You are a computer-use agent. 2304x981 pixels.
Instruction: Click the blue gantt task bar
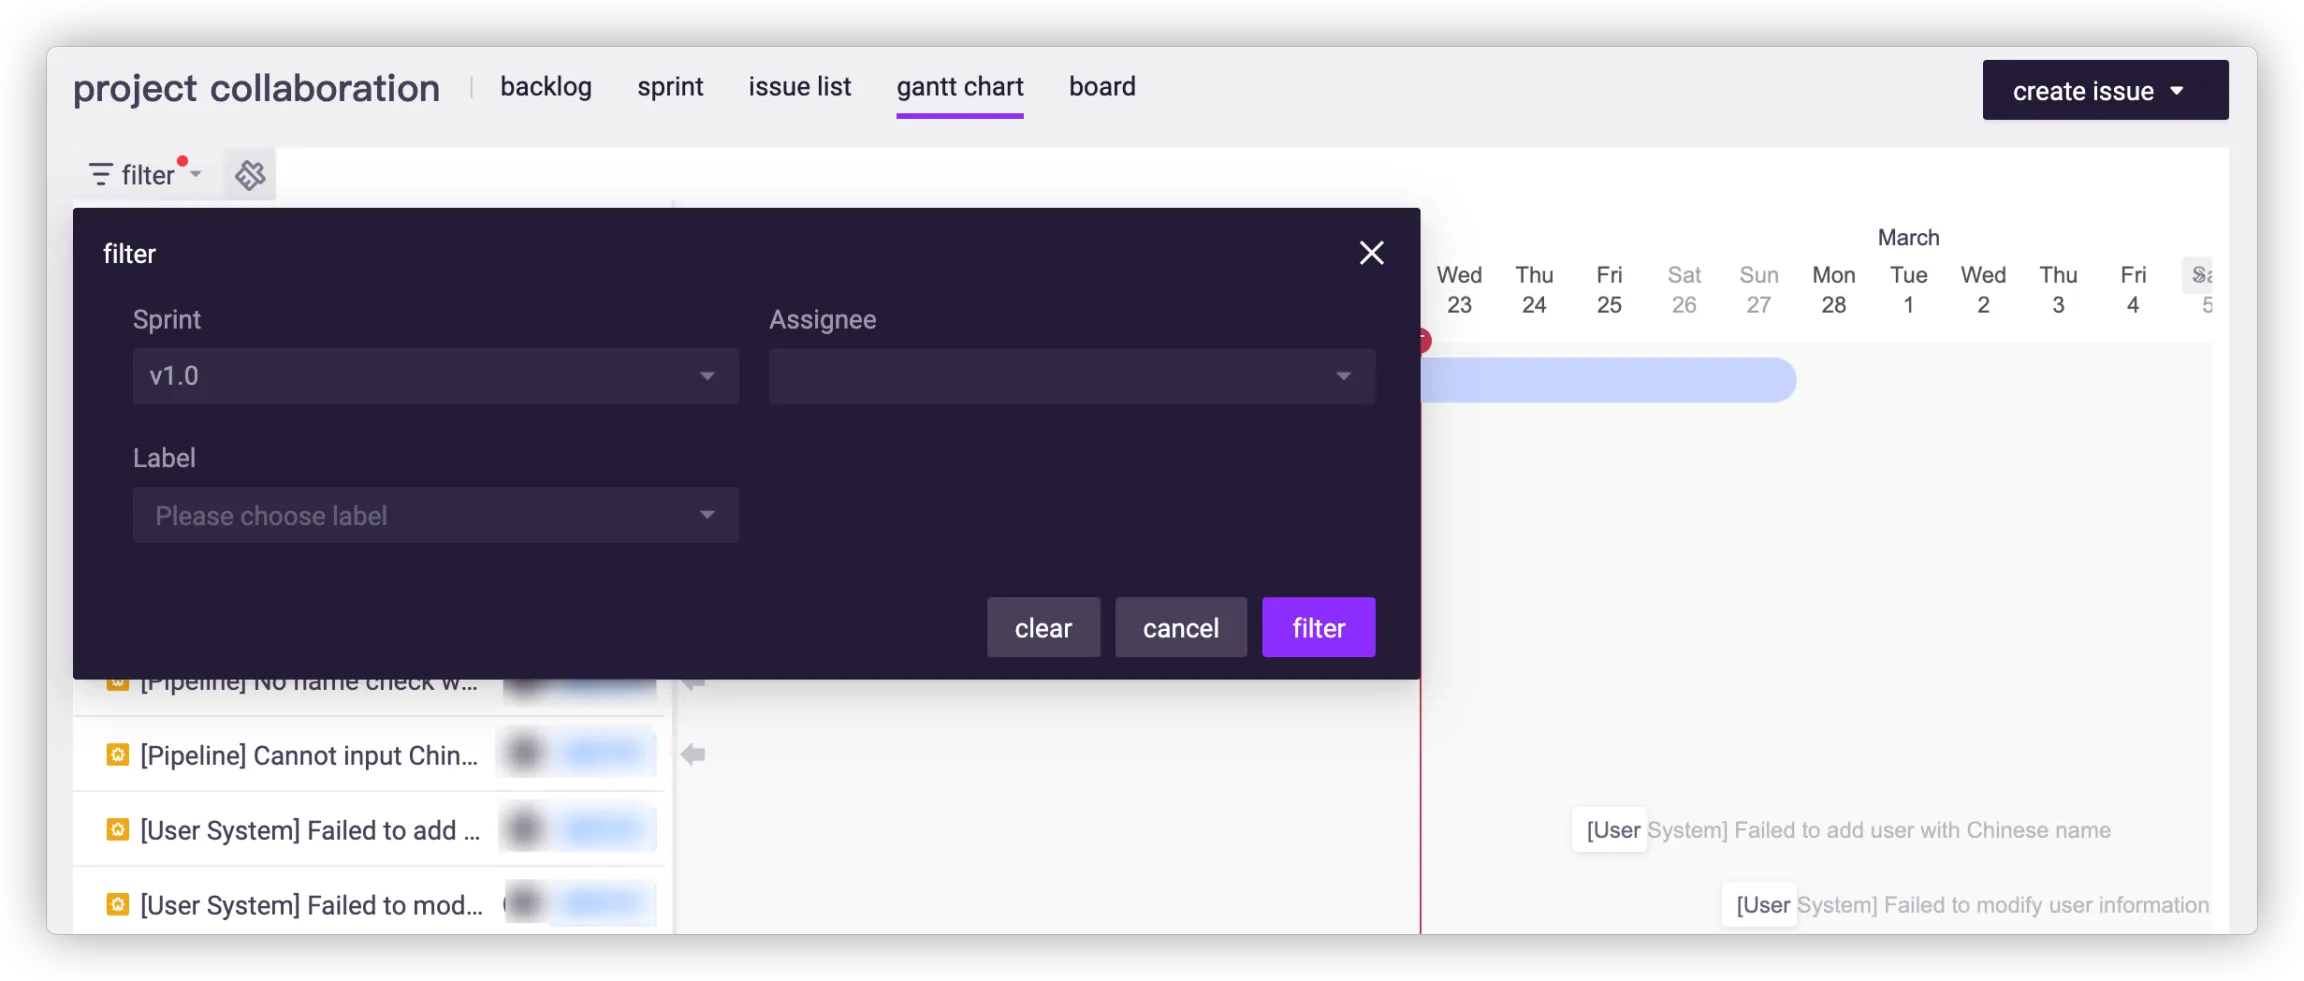(1607, 380)
